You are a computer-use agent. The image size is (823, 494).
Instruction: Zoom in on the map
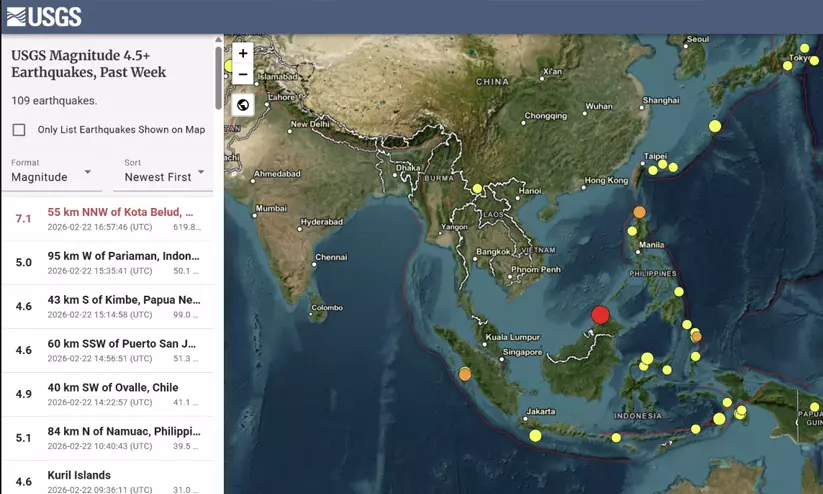243,54
